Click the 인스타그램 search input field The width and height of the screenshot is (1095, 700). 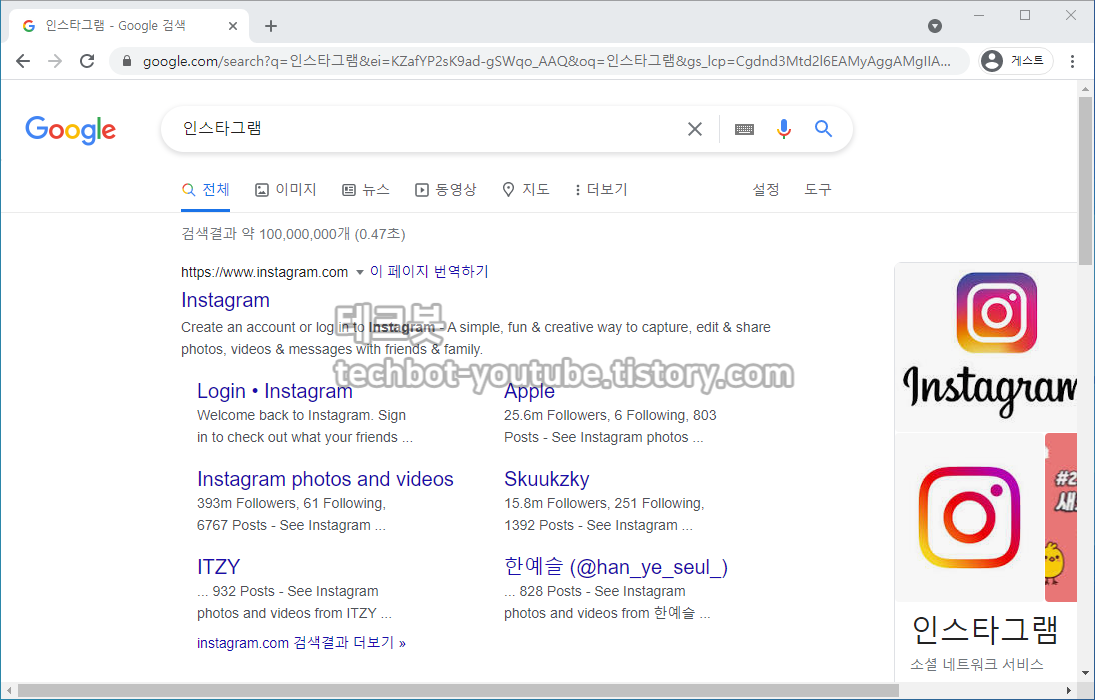pyautogui.click(x=426, y=129)
